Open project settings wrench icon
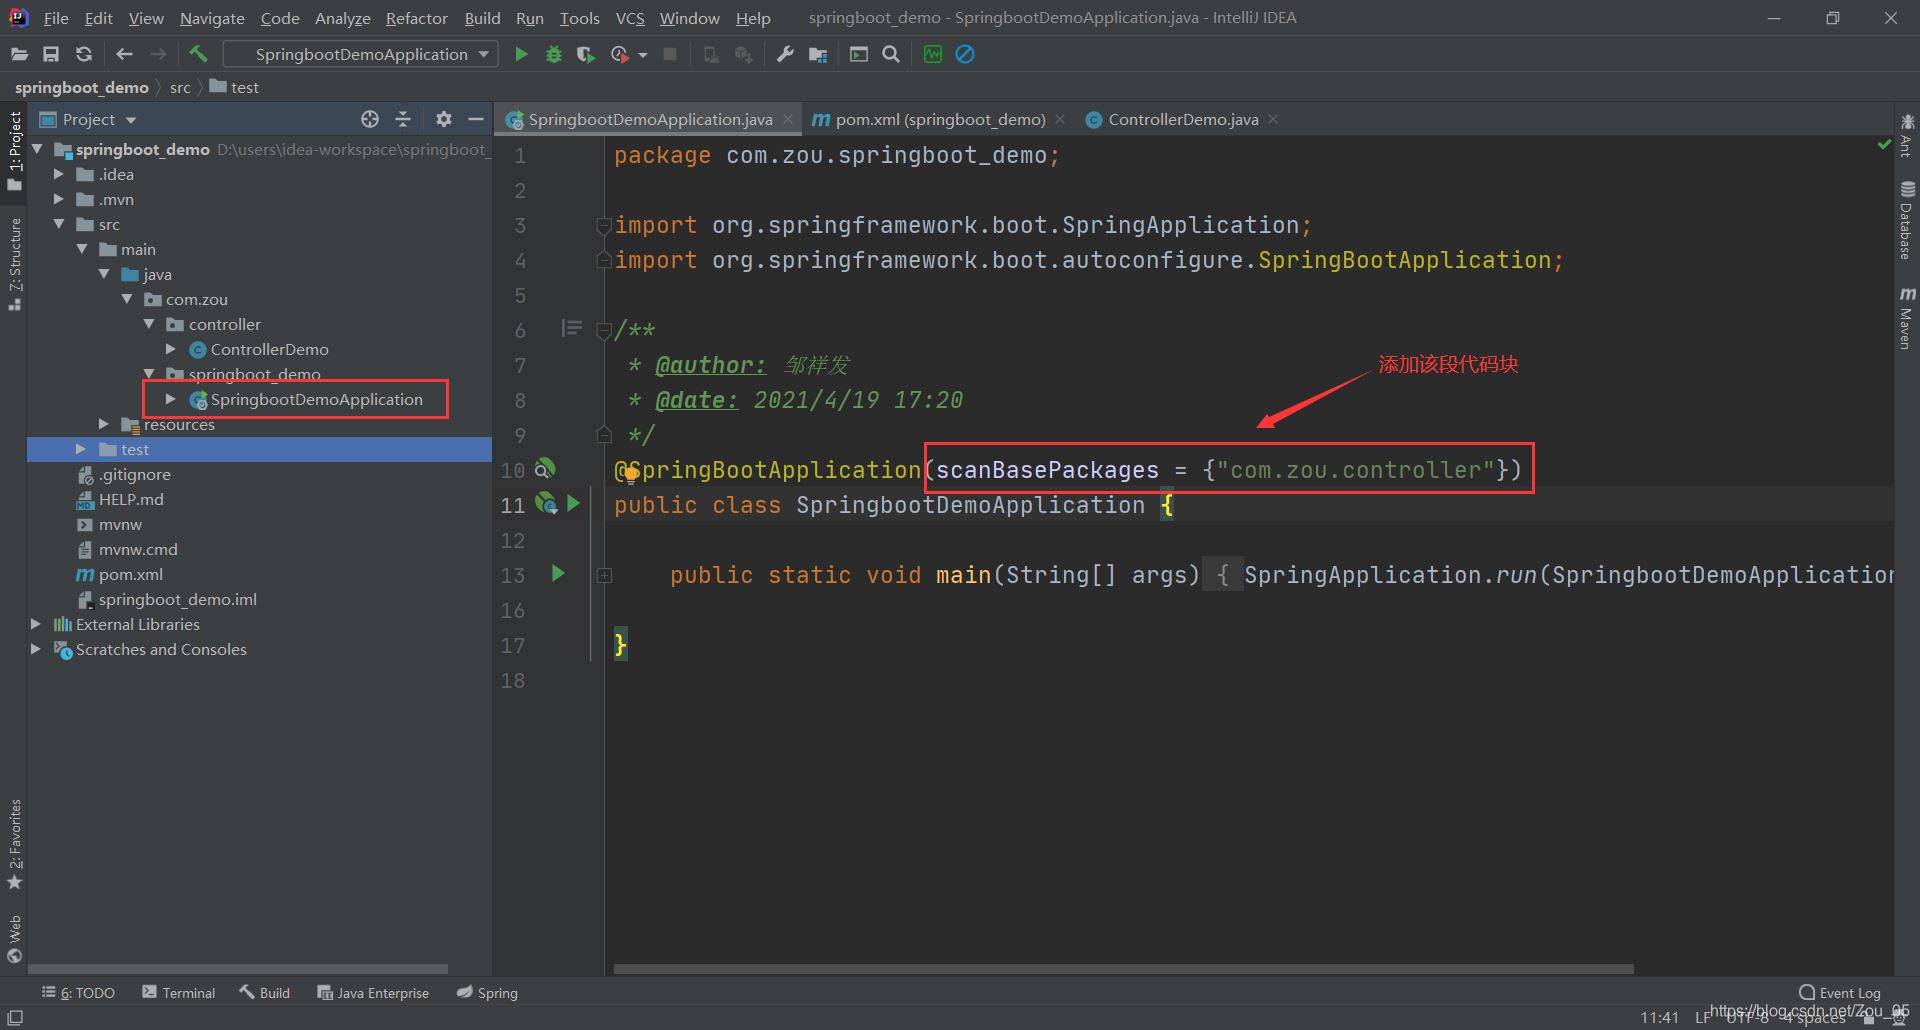1920x1030 pixels. [785, 54]
